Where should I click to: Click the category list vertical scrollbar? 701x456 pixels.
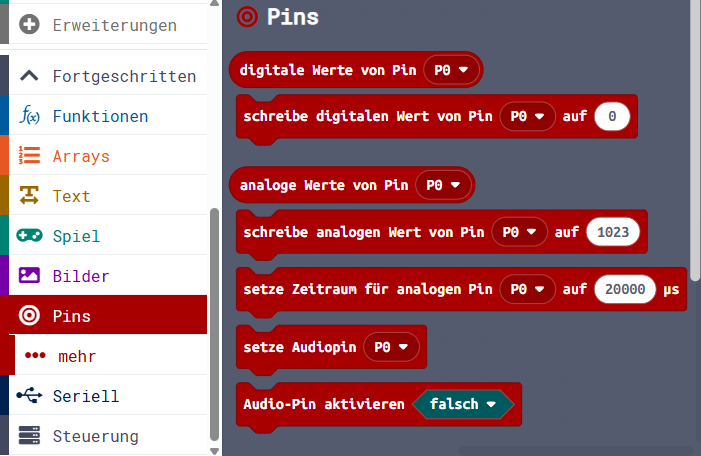point(215,320)
